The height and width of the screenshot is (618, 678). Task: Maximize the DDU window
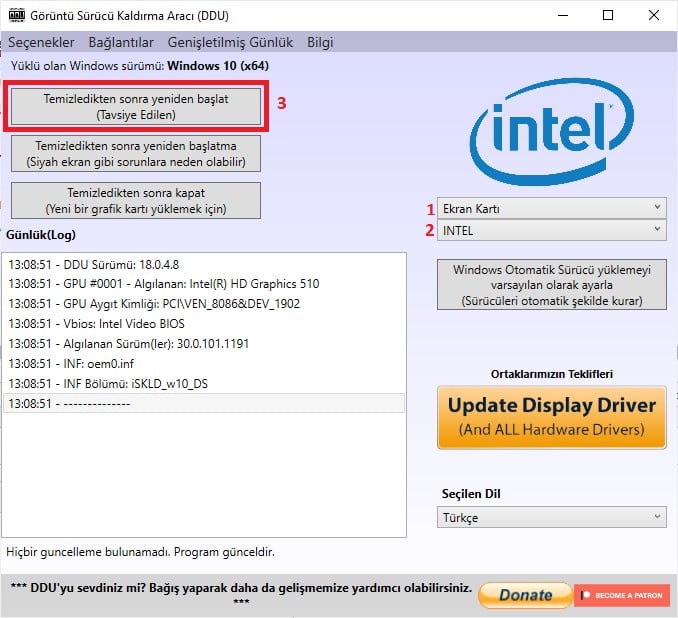pos(608,16)
